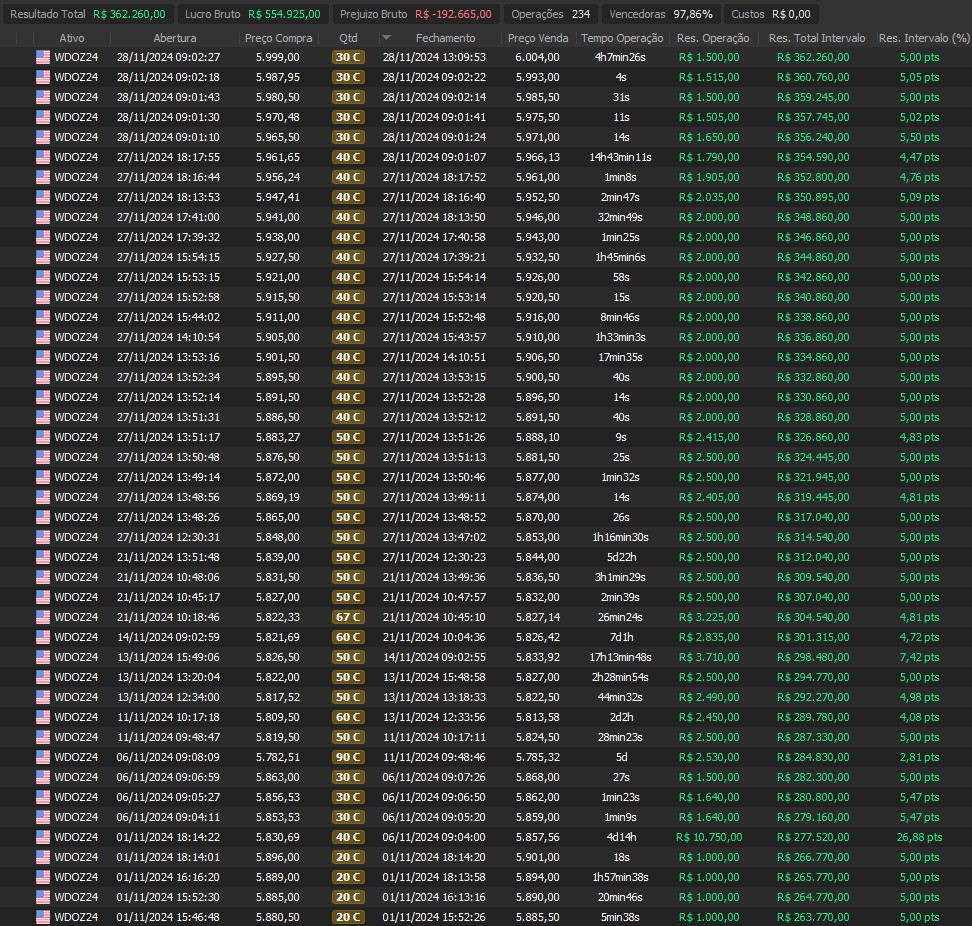This screenshot has width=972, height=926.
Task: Sort table by Preço Compra header
Action: [278, 38]
